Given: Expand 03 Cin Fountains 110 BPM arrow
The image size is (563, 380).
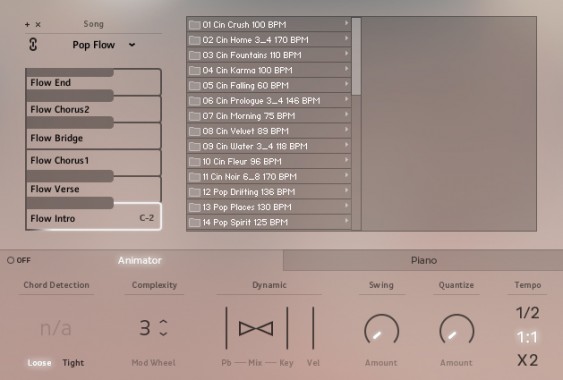Looking at the screenshot, I should pos(346,54).
